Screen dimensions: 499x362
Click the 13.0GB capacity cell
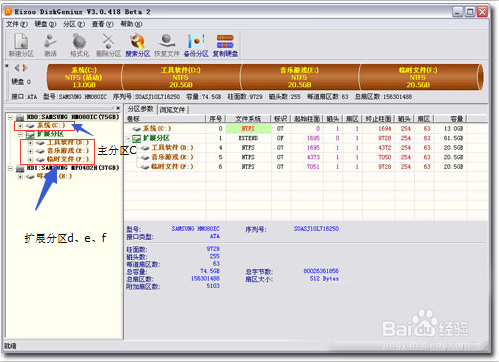453,129
